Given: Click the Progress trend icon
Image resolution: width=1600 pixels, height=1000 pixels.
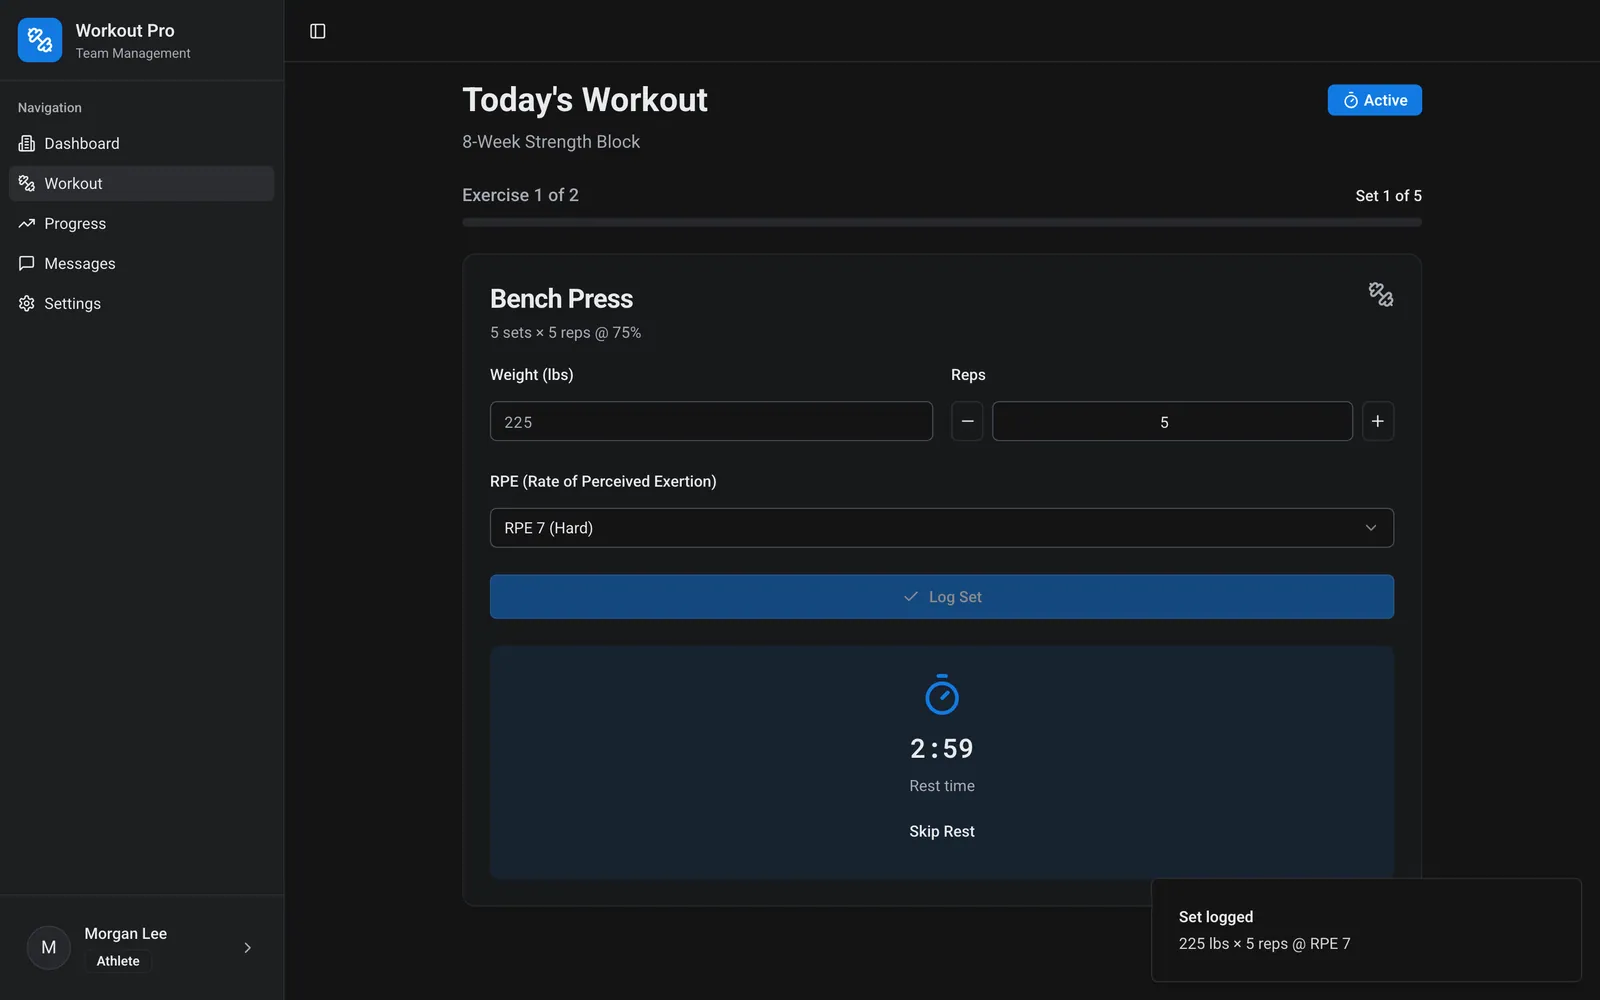Looking at the screenshot, I should [27, 224].
